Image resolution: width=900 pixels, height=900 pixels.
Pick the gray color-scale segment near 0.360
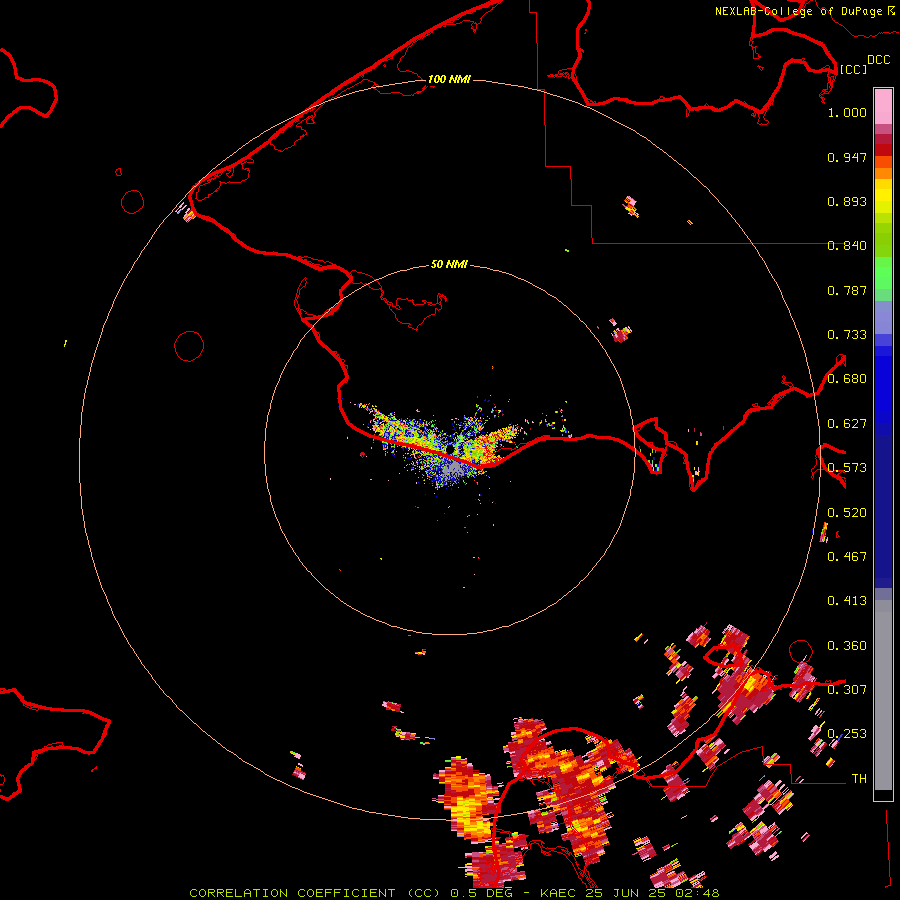tap(883, 695)
